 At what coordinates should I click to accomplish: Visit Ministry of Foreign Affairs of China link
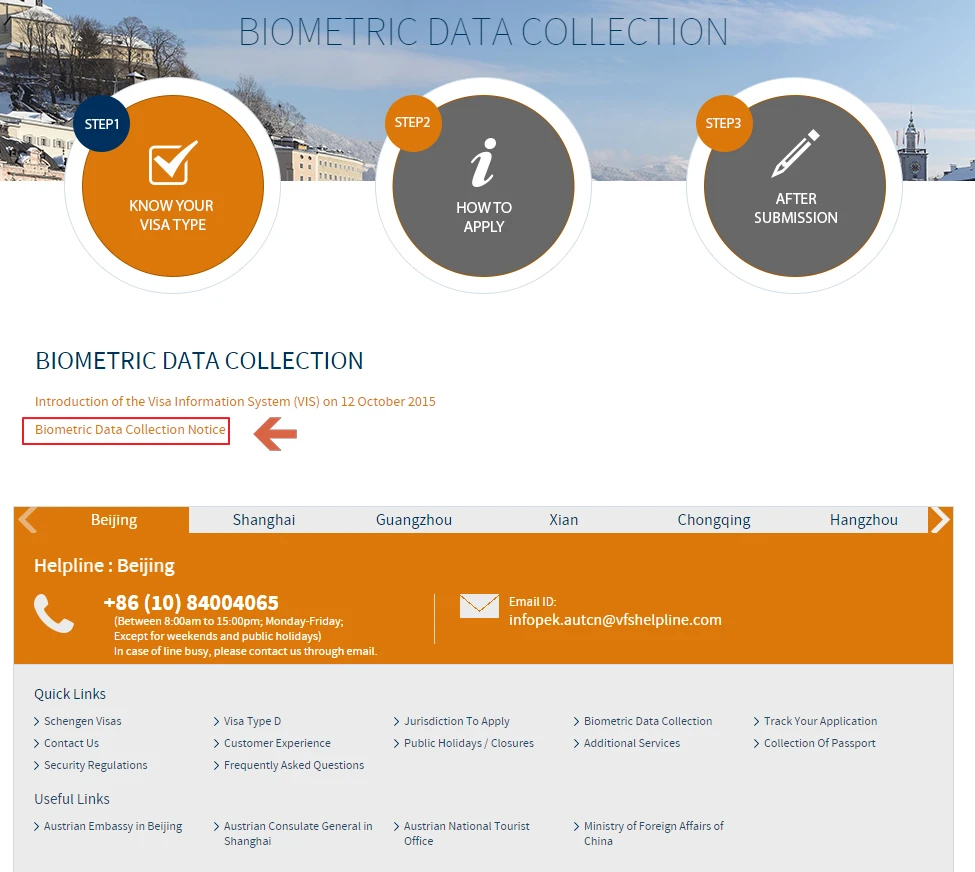coord(654,833)
